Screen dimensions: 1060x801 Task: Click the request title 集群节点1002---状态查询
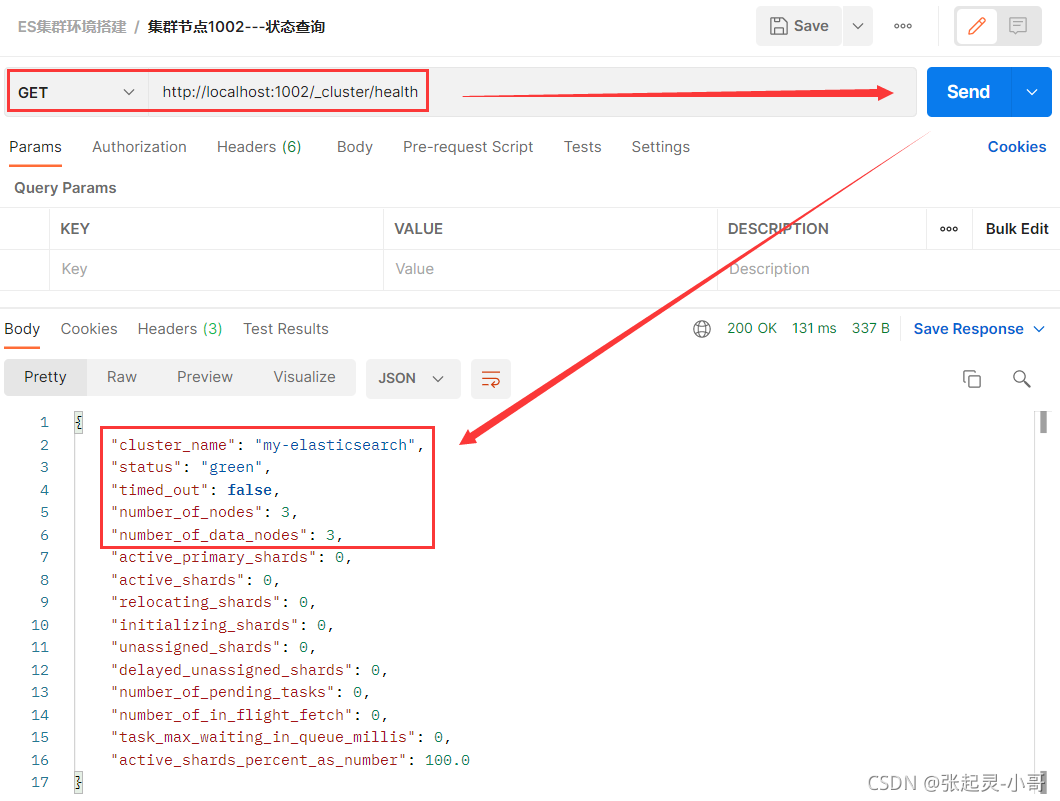coord(236,27)
